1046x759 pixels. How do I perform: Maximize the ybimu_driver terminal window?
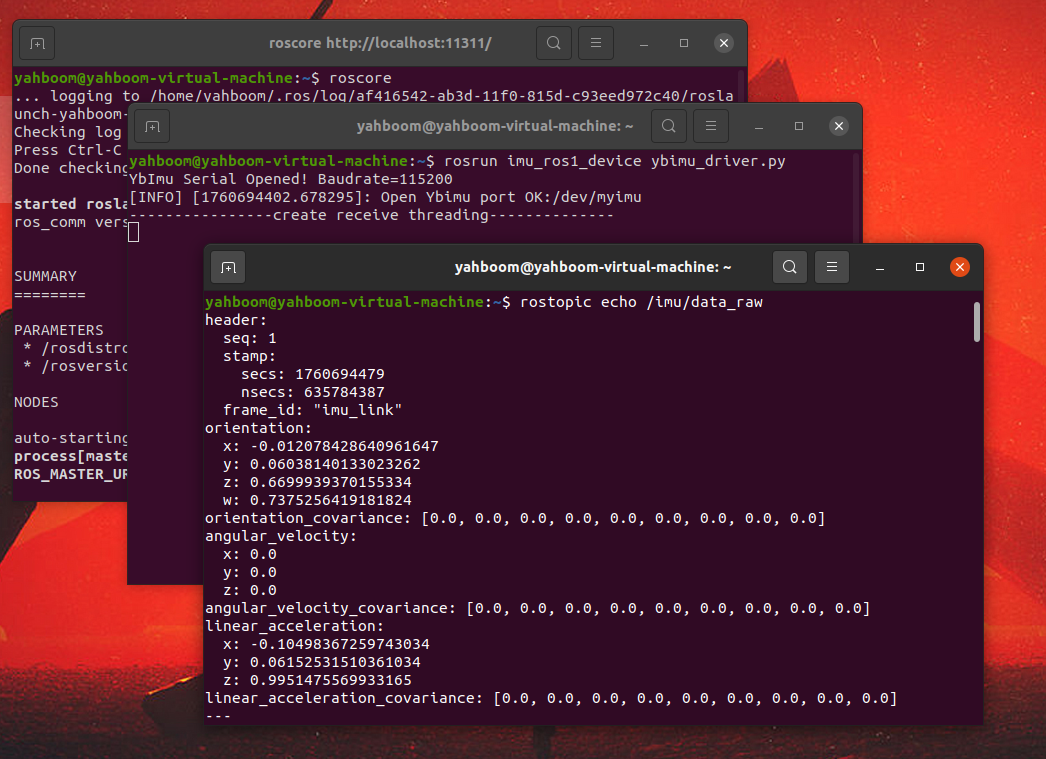[799, 126]
